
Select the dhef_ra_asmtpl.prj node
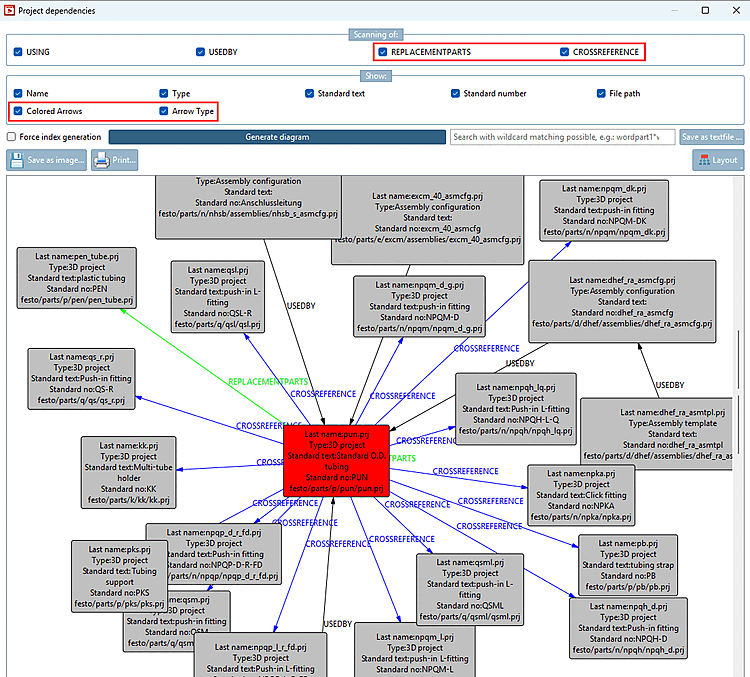pos(657,434)
